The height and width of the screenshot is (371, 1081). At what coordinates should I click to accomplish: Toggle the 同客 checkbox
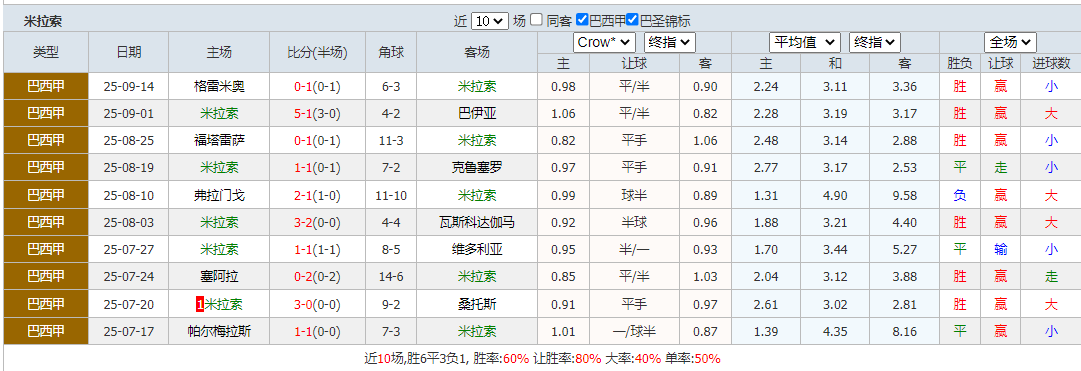(536, 20)
